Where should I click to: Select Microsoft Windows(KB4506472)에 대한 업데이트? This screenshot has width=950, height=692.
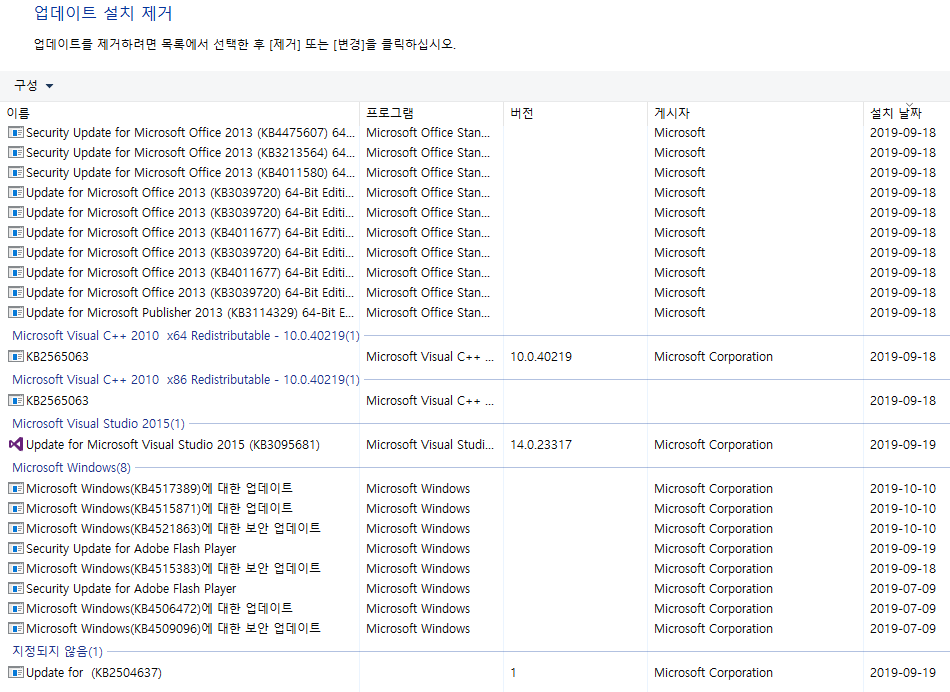click(159, 608)
